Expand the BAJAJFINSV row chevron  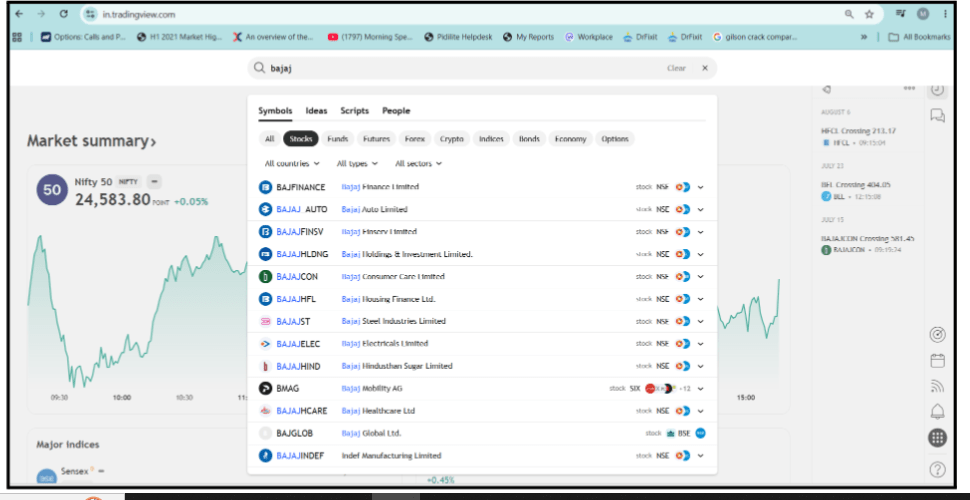(x=700, y=231)
